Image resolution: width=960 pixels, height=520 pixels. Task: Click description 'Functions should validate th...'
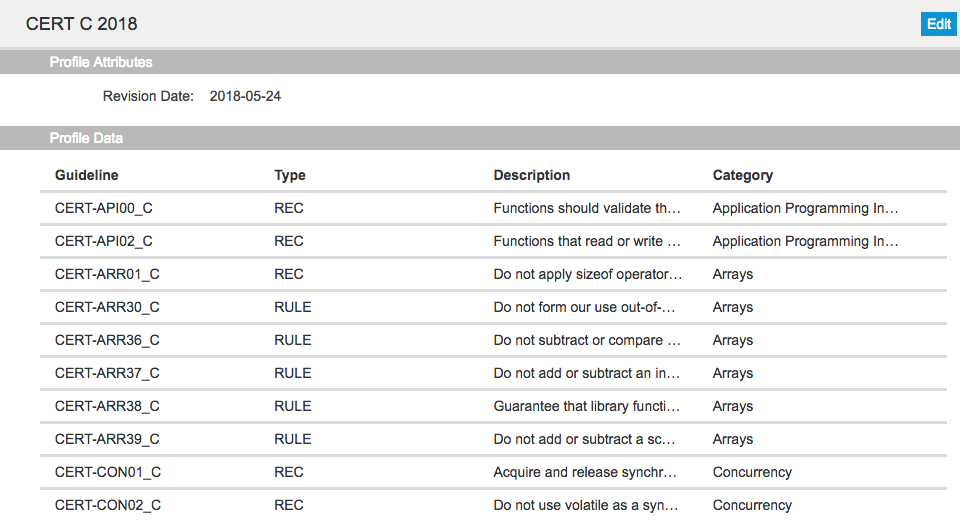coord(587,208)
